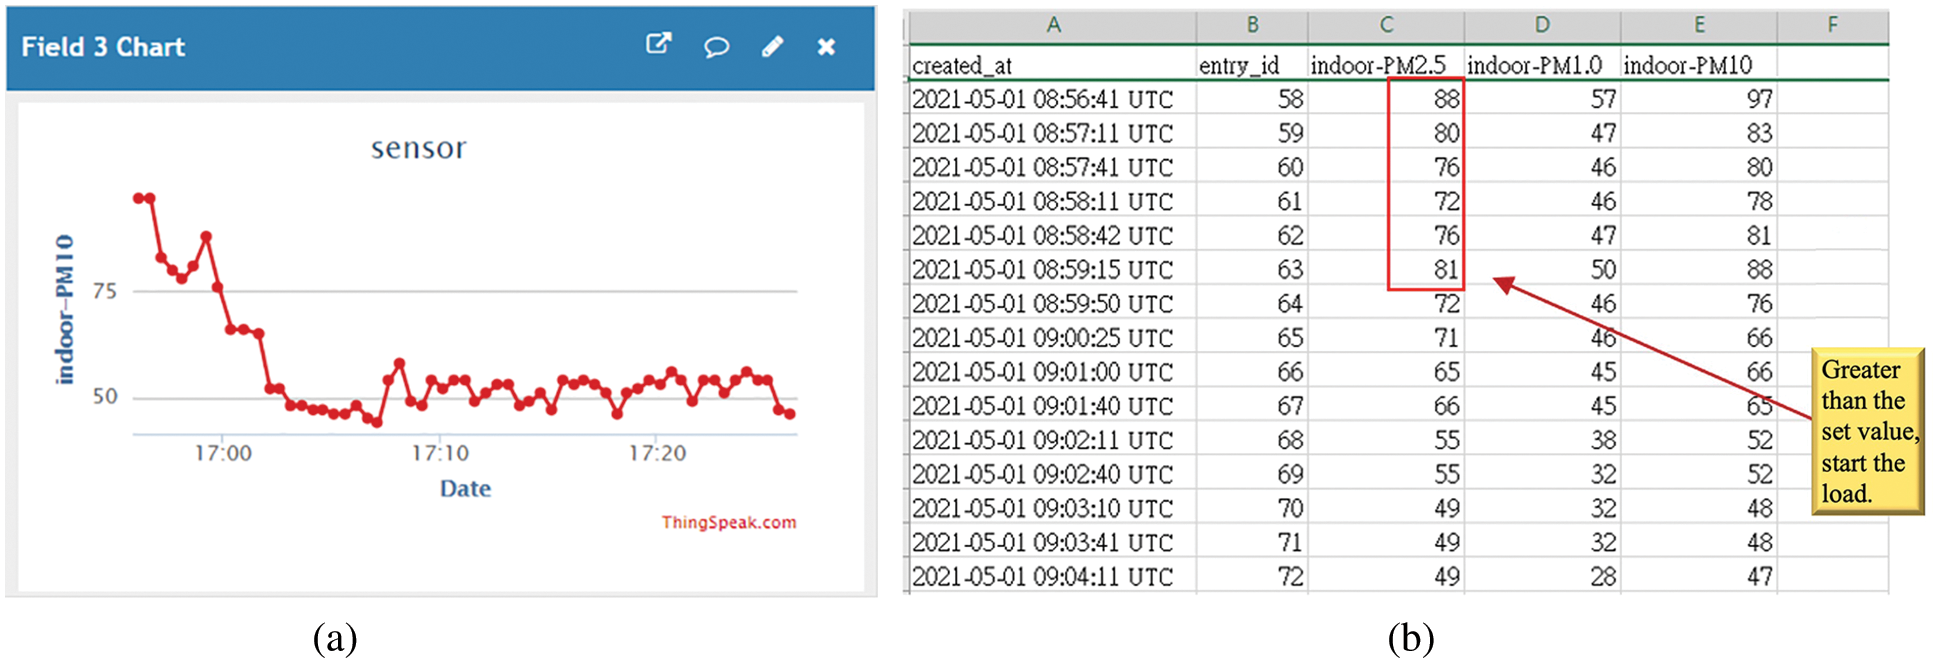Open Field 3 Chart in new window
The image size is (1938, 663).
click(x=658, y=44)
